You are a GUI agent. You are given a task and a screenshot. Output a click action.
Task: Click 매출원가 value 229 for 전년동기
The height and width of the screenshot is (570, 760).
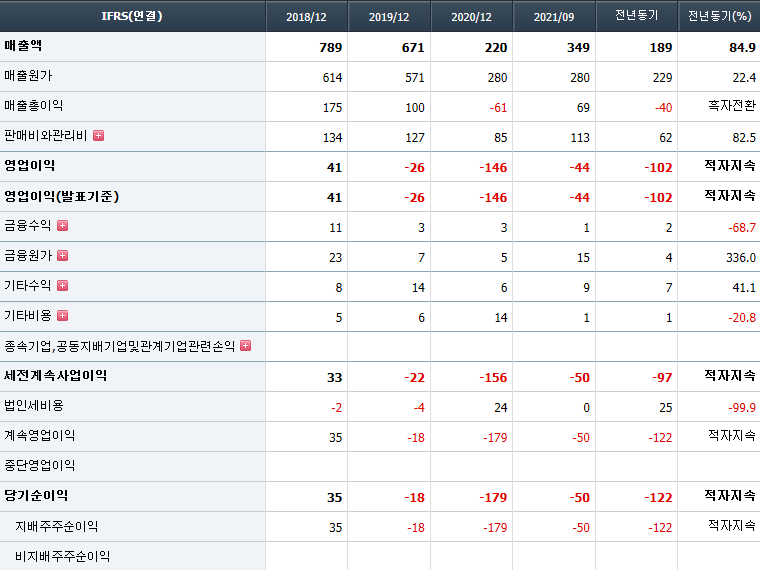point(663,78)
